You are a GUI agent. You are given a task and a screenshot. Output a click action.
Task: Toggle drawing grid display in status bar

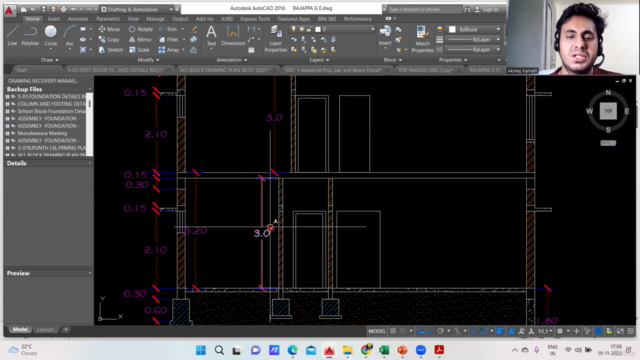point(393,331)
